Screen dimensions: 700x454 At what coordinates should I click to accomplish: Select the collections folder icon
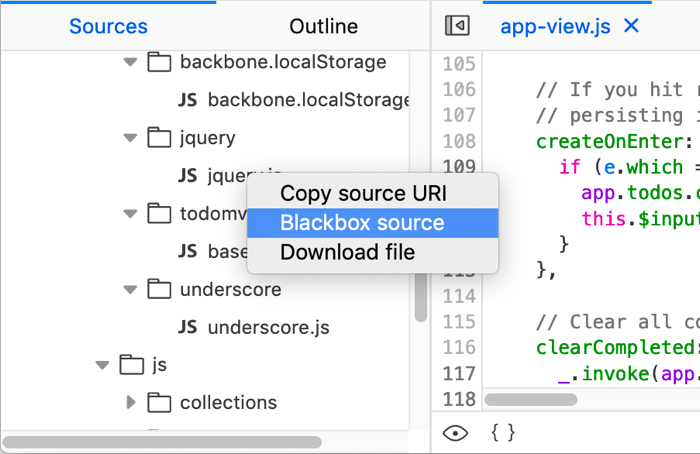(x=159, y=402)
